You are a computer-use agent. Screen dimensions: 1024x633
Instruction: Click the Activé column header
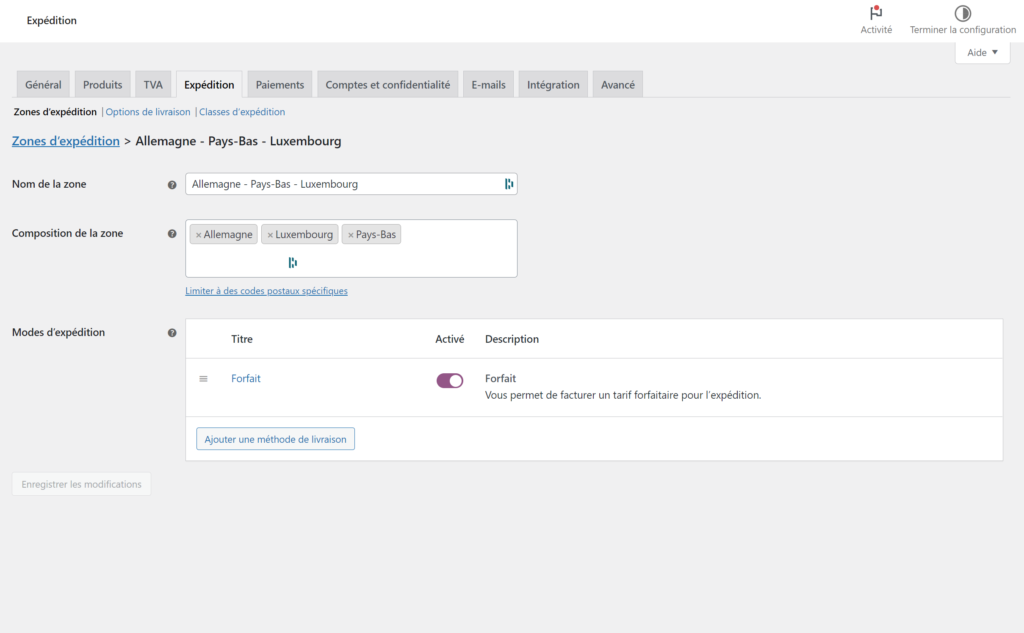point(449,339)
